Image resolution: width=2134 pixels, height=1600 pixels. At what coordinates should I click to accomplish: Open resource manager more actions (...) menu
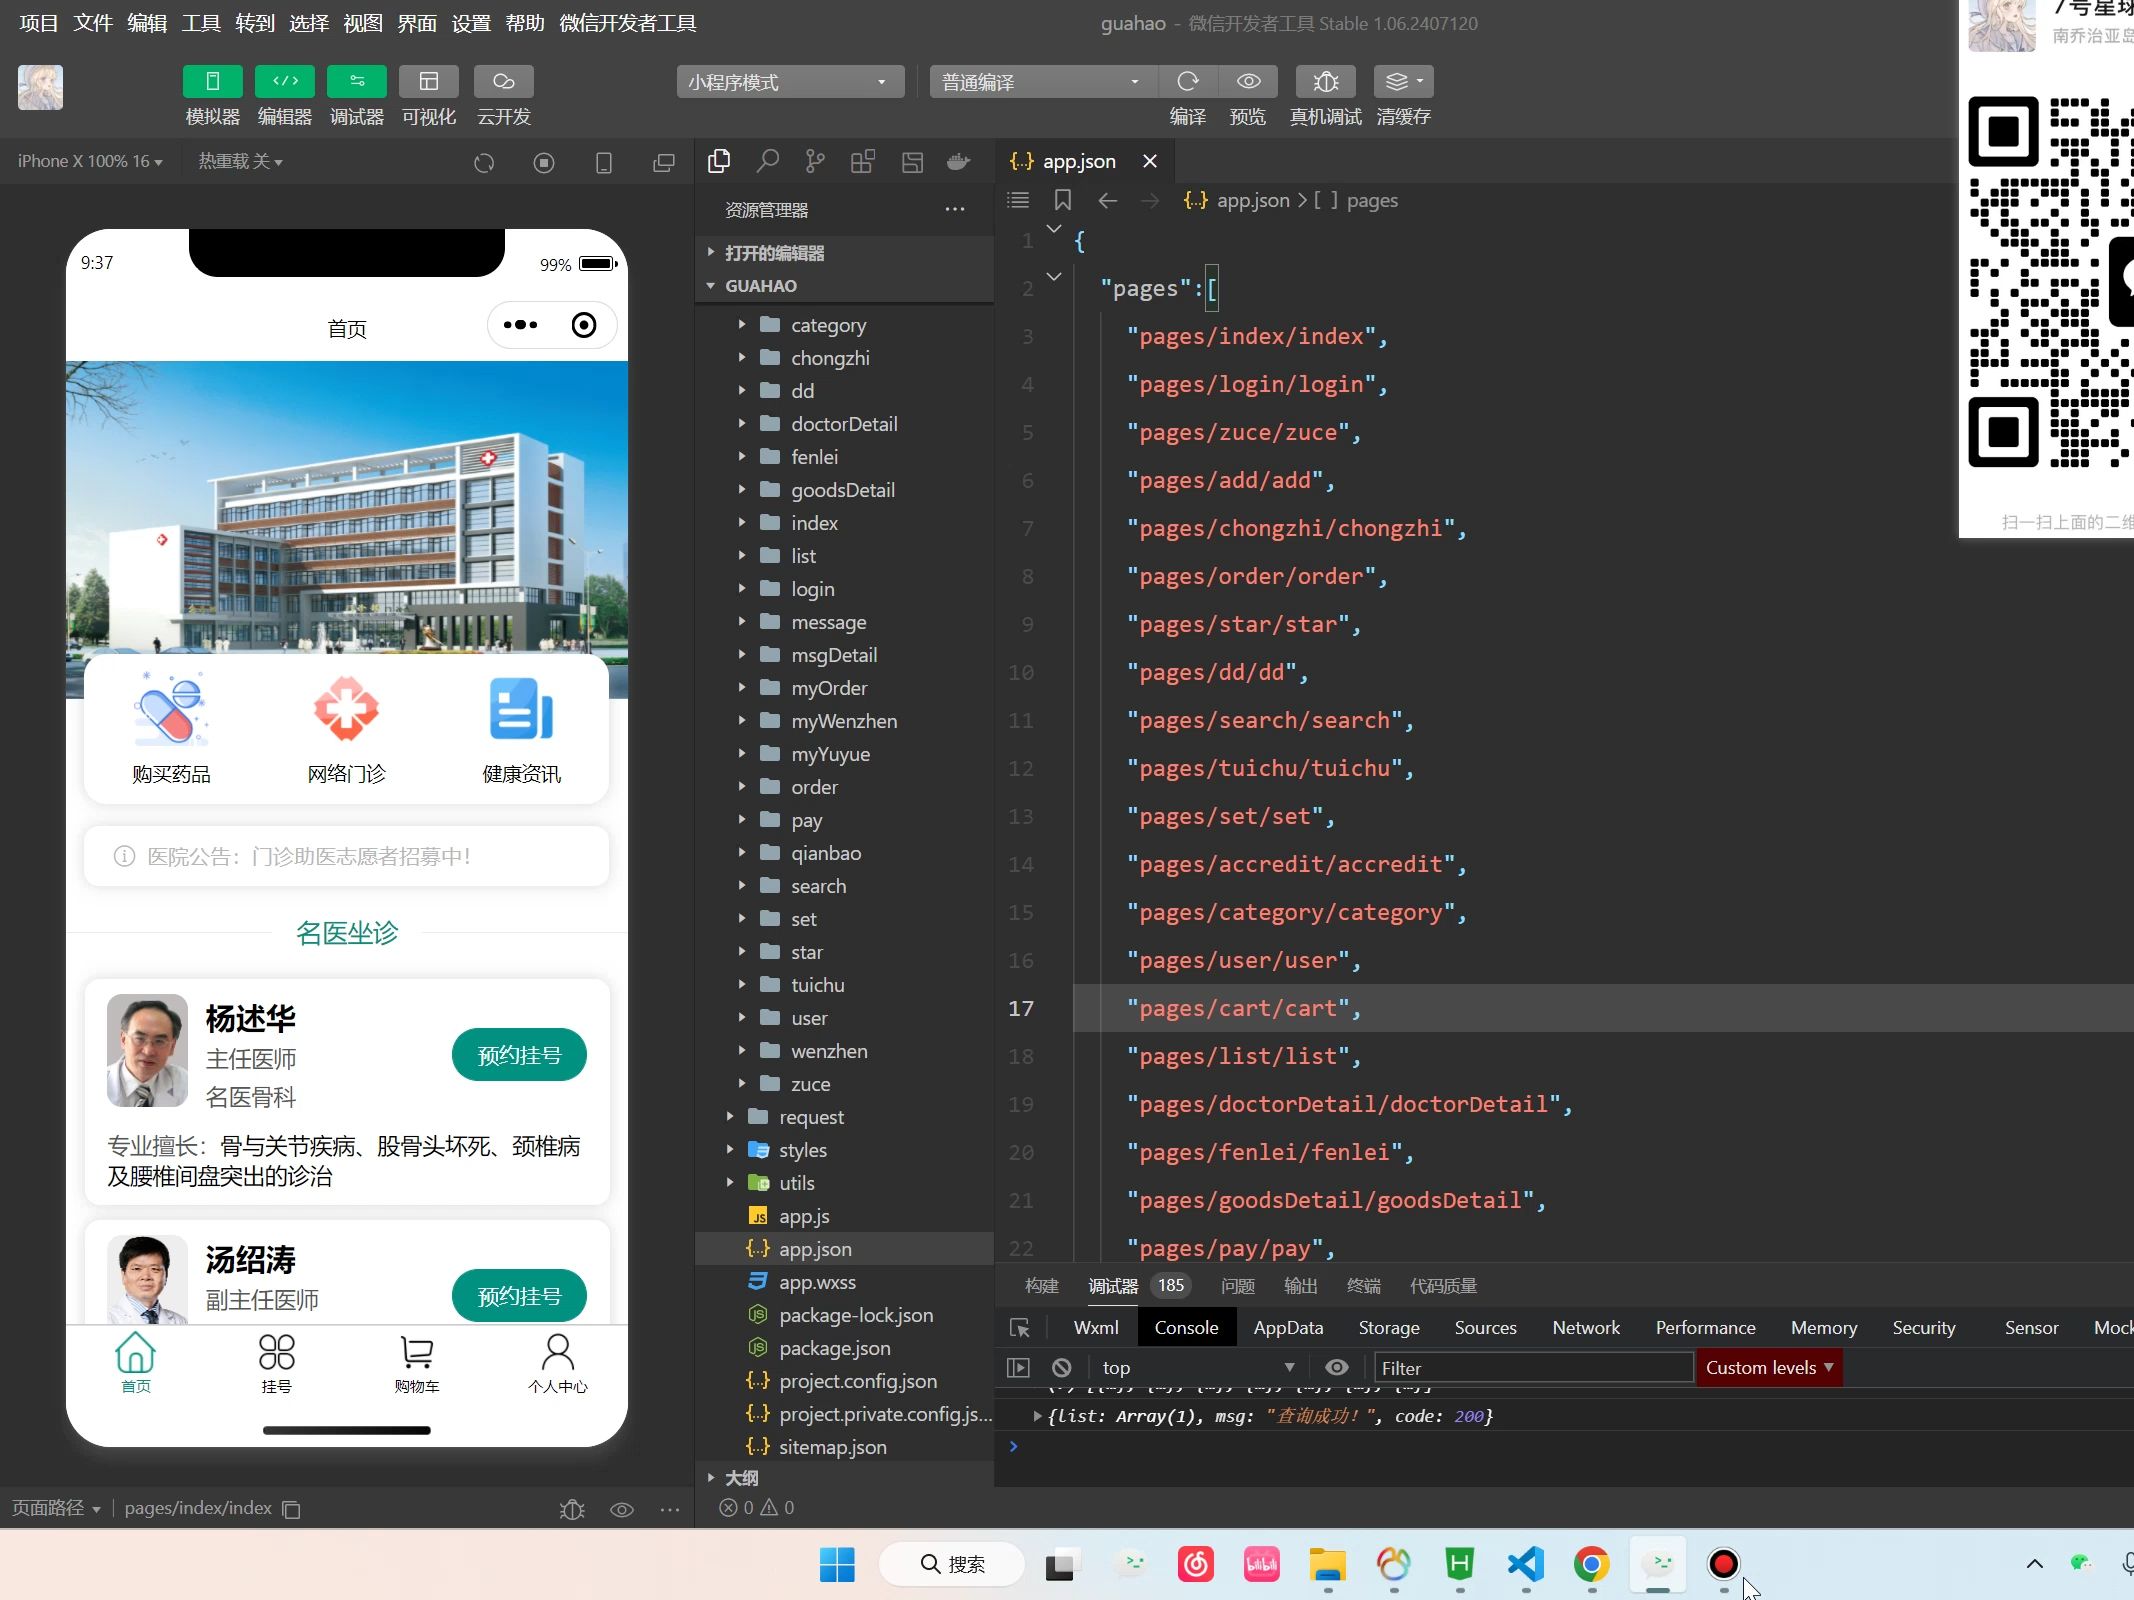pyautogui.click(x=955, y=209)
